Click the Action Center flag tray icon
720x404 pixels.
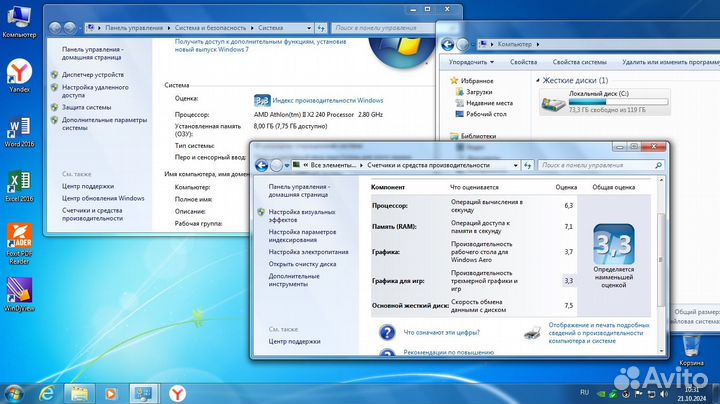(639, 394)
